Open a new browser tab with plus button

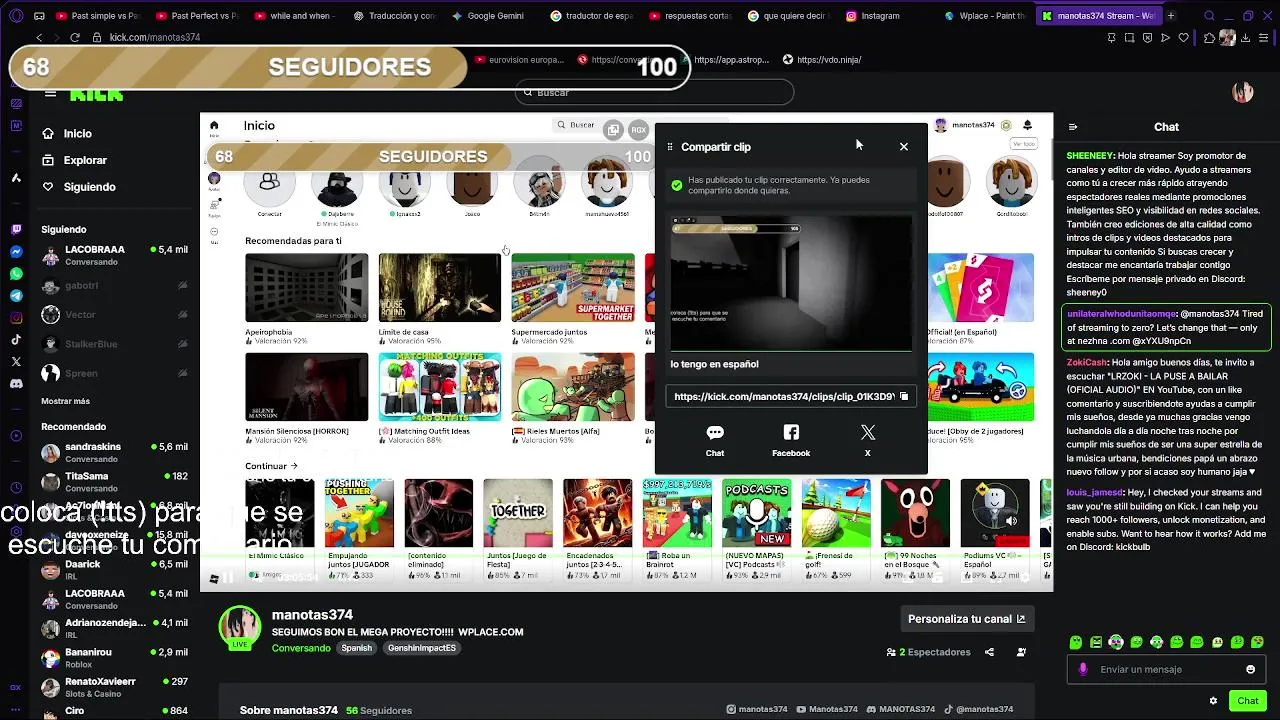tap(1171, 16)
